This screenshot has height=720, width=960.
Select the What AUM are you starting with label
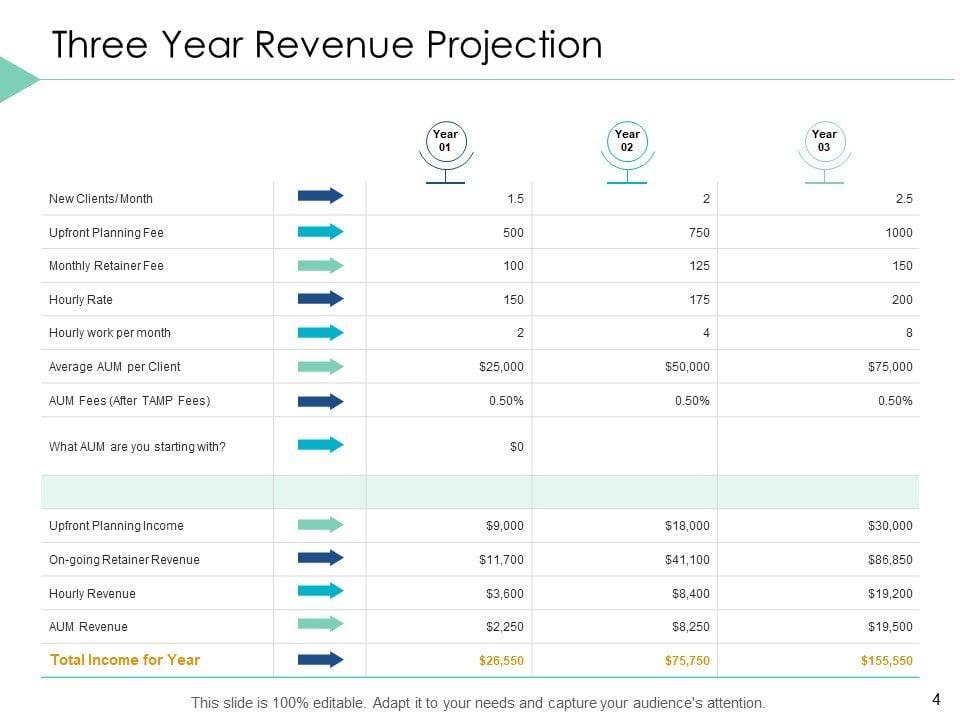click(x=137, y=447)
